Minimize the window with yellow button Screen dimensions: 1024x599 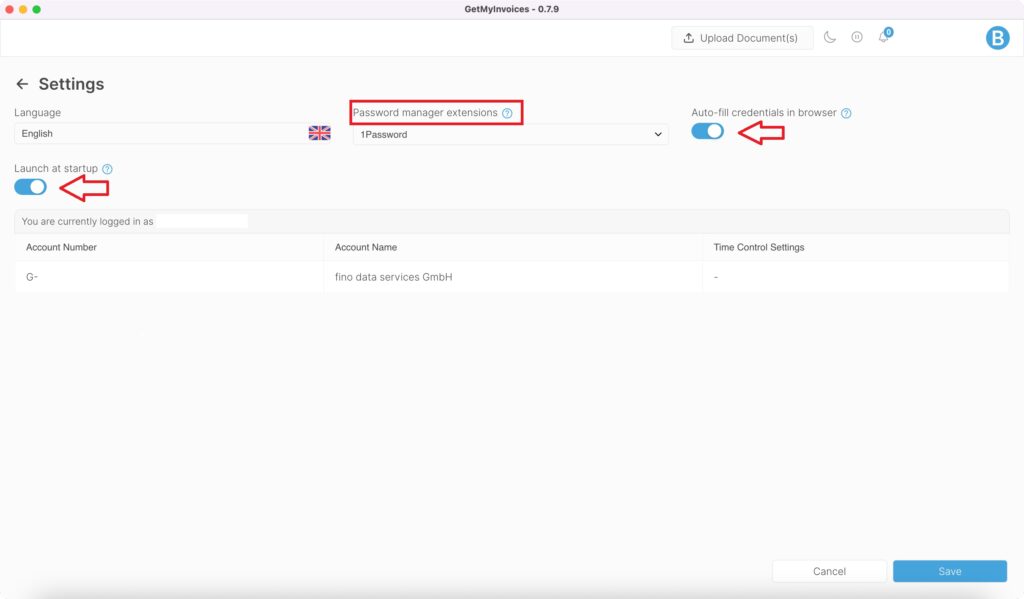23,9
